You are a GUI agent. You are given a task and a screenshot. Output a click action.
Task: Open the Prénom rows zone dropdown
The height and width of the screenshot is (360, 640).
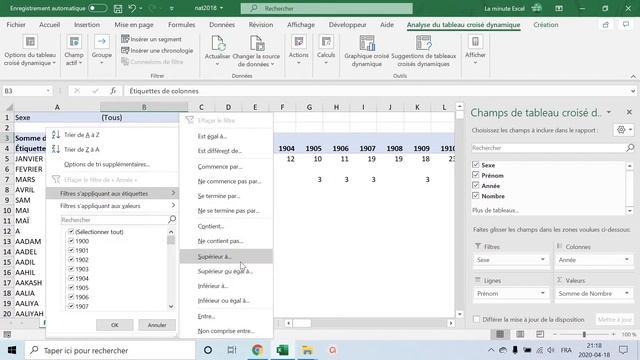tap(542, 293)
